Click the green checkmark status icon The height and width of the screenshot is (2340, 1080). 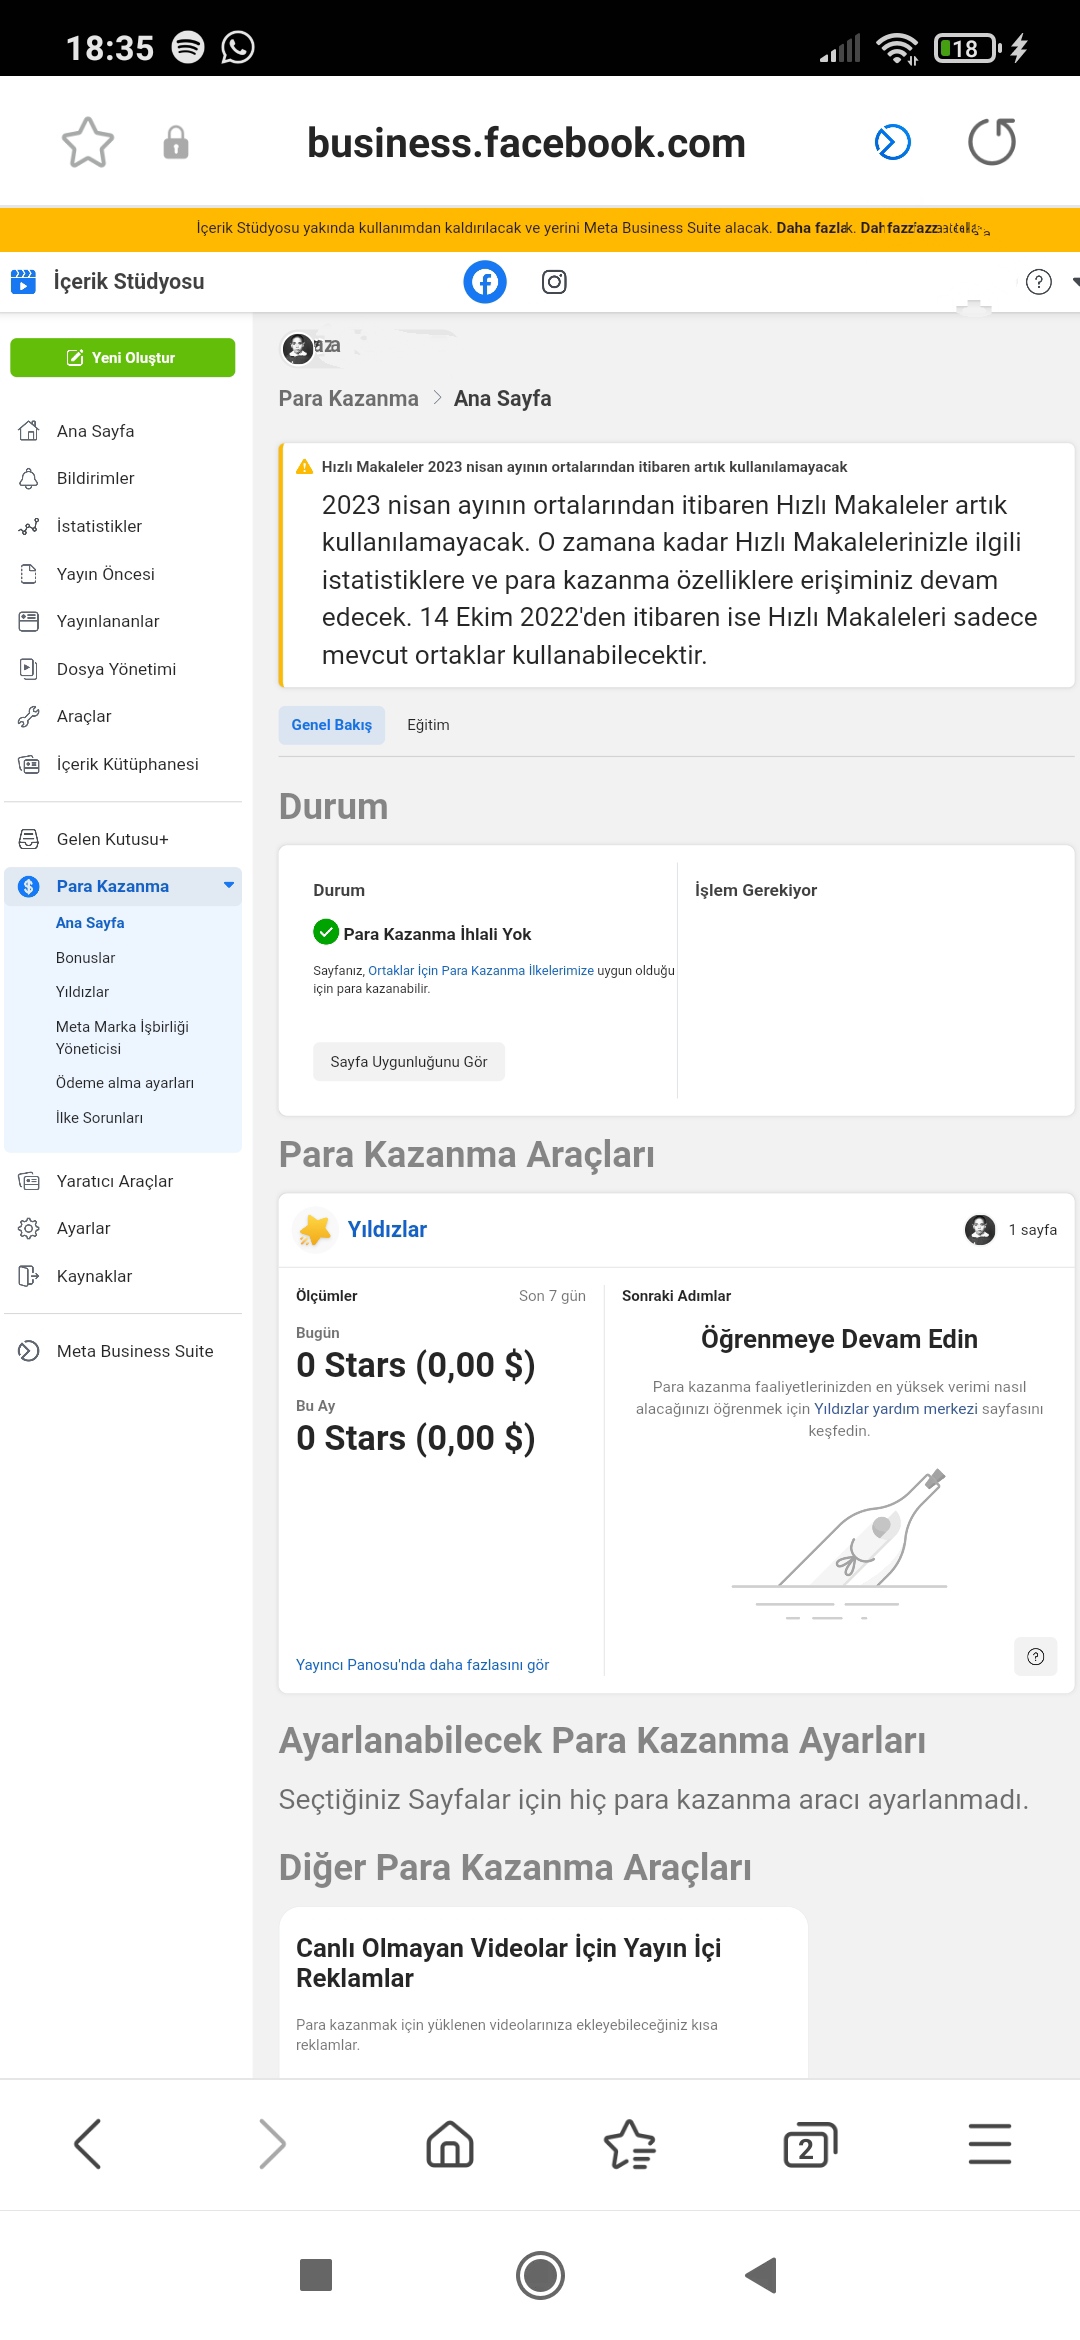coord(326,932)
